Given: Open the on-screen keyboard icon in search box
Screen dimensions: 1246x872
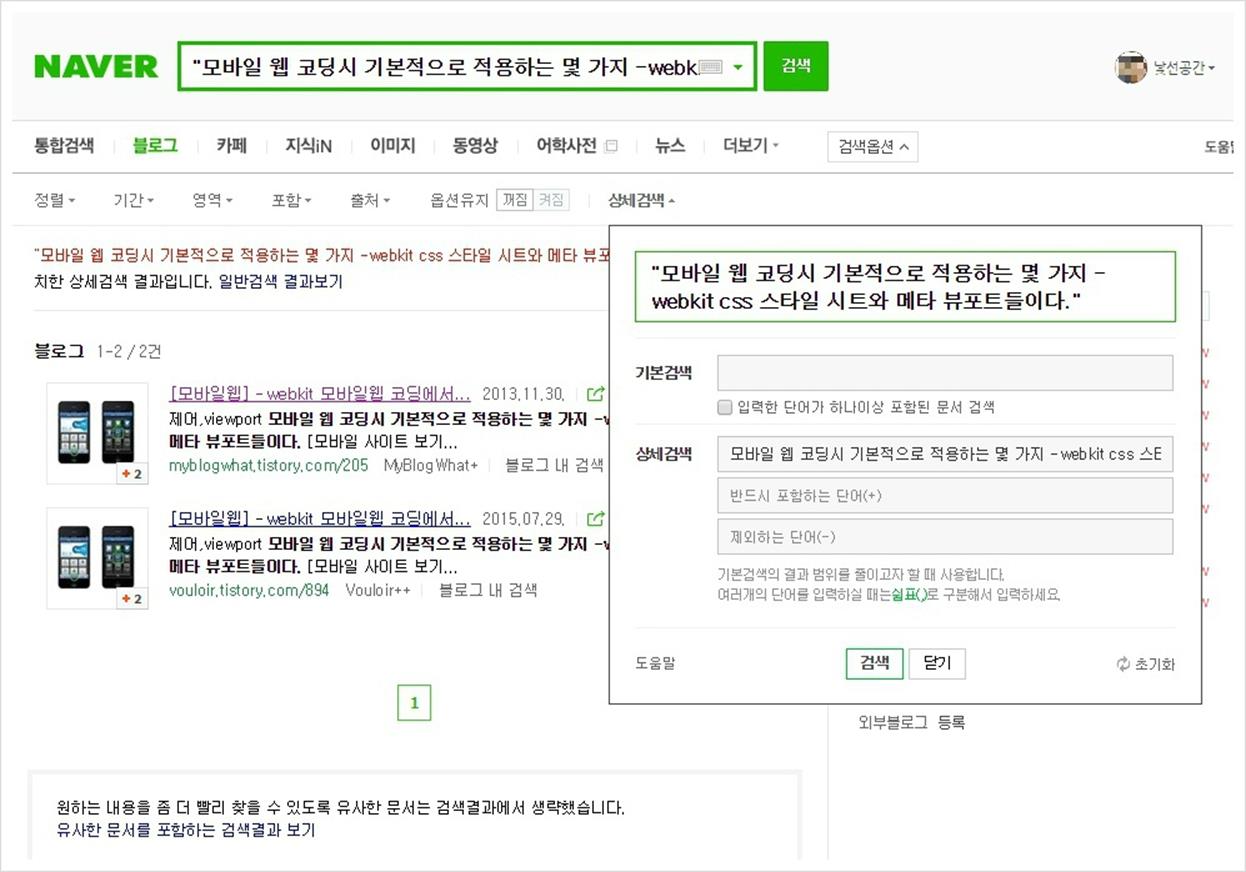Looking at the screenshot, I should pos(710,68).
